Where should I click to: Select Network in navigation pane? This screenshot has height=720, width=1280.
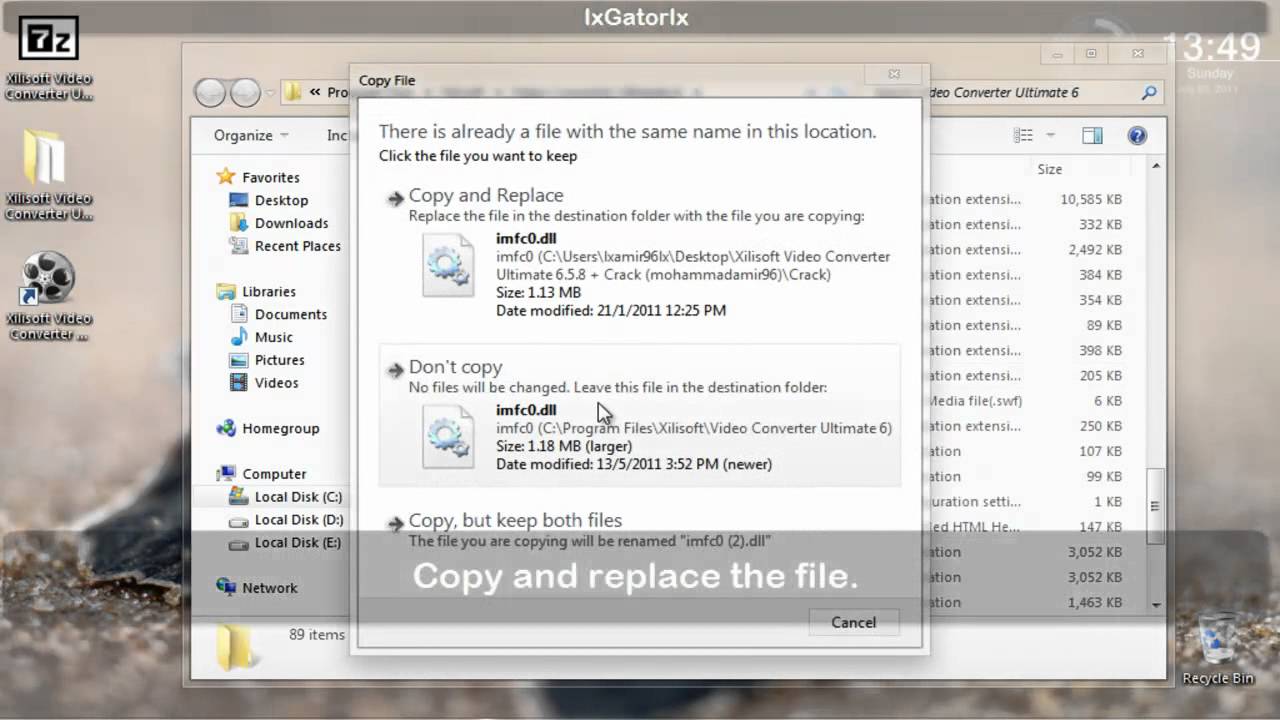tap(258, 588)
